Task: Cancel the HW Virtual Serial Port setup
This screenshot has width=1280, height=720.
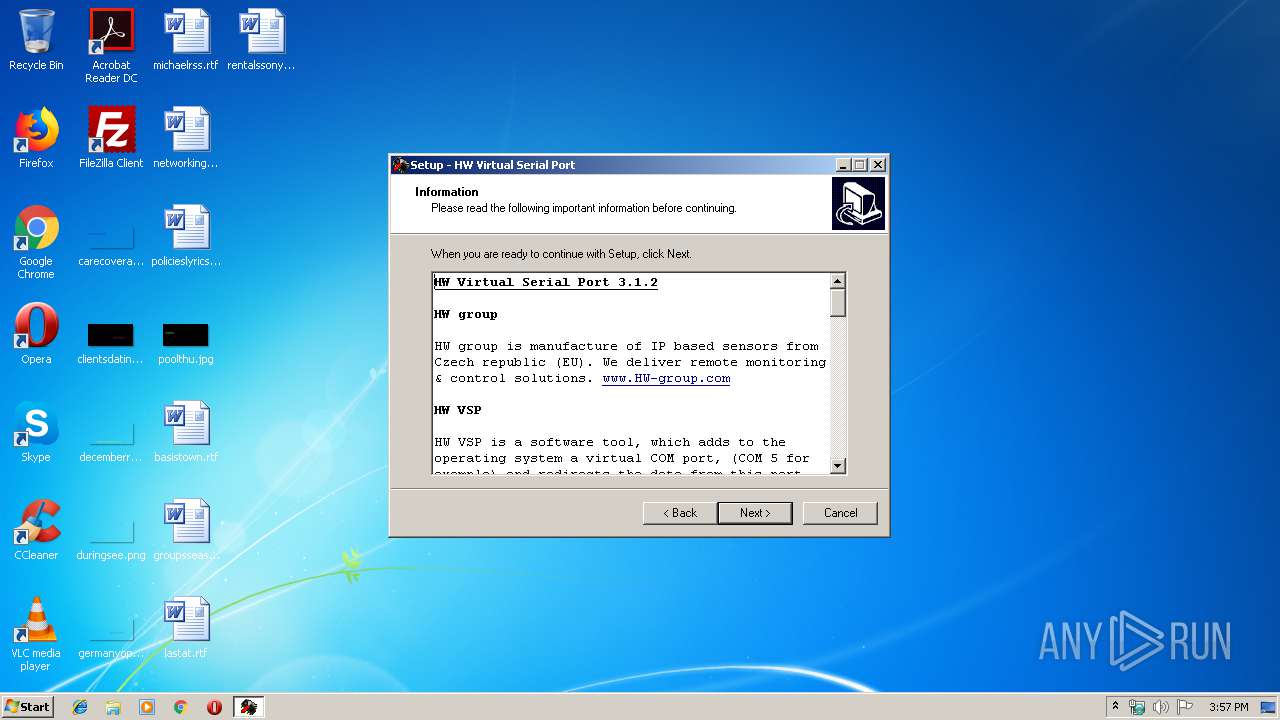Action: (840, 513)
